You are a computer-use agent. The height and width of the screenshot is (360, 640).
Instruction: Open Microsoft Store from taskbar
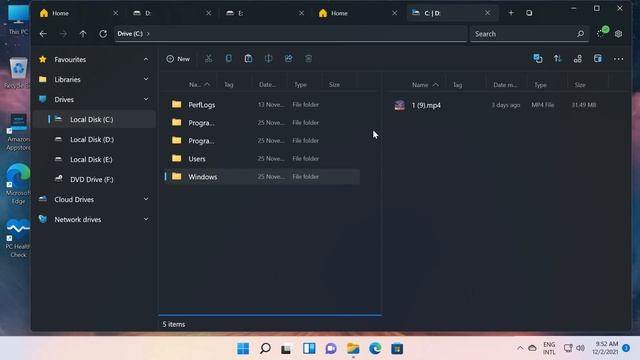click(397, 349)
